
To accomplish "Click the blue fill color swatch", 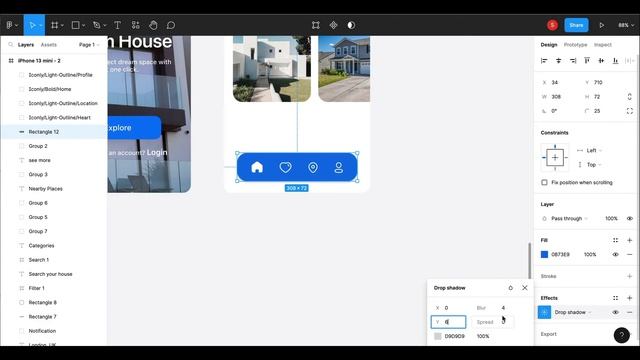I will pos(544,254).
